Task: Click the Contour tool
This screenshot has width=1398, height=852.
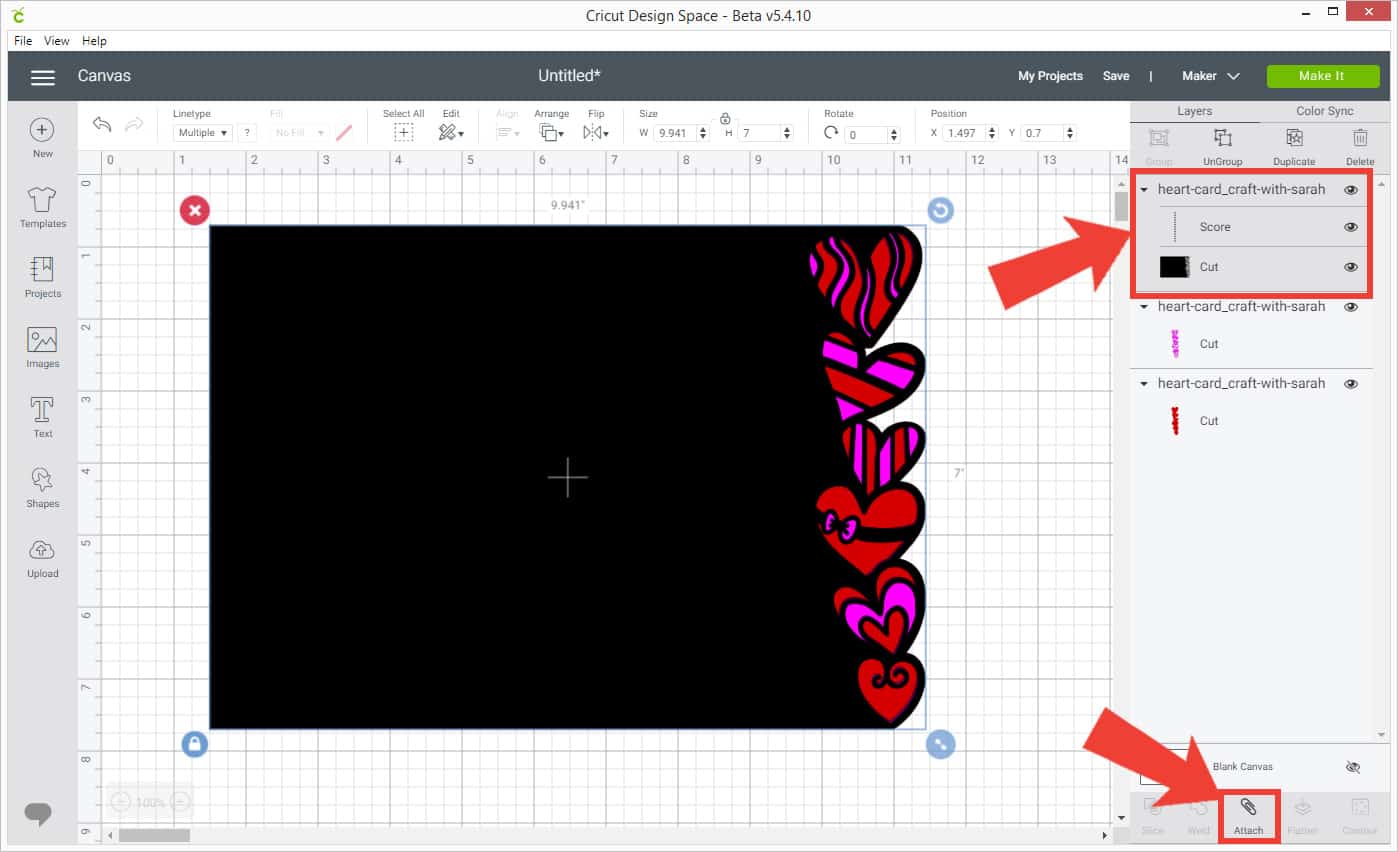Action: (1359, 815)
